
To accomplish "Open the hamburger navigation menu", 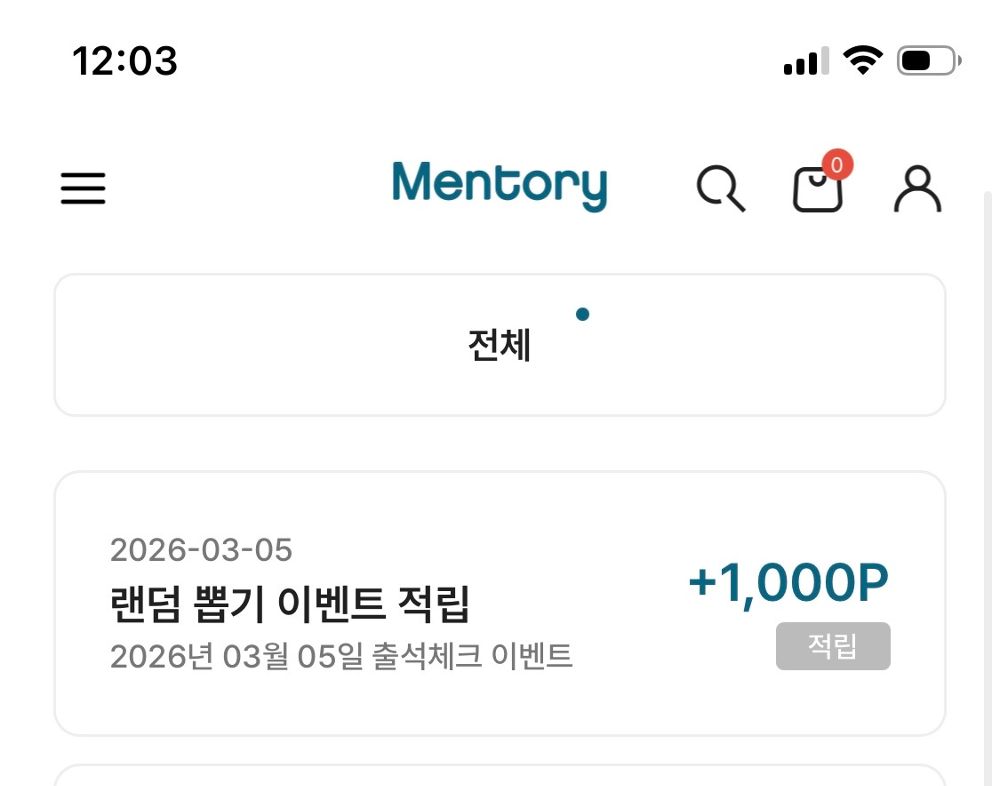I will click(83, 188).
